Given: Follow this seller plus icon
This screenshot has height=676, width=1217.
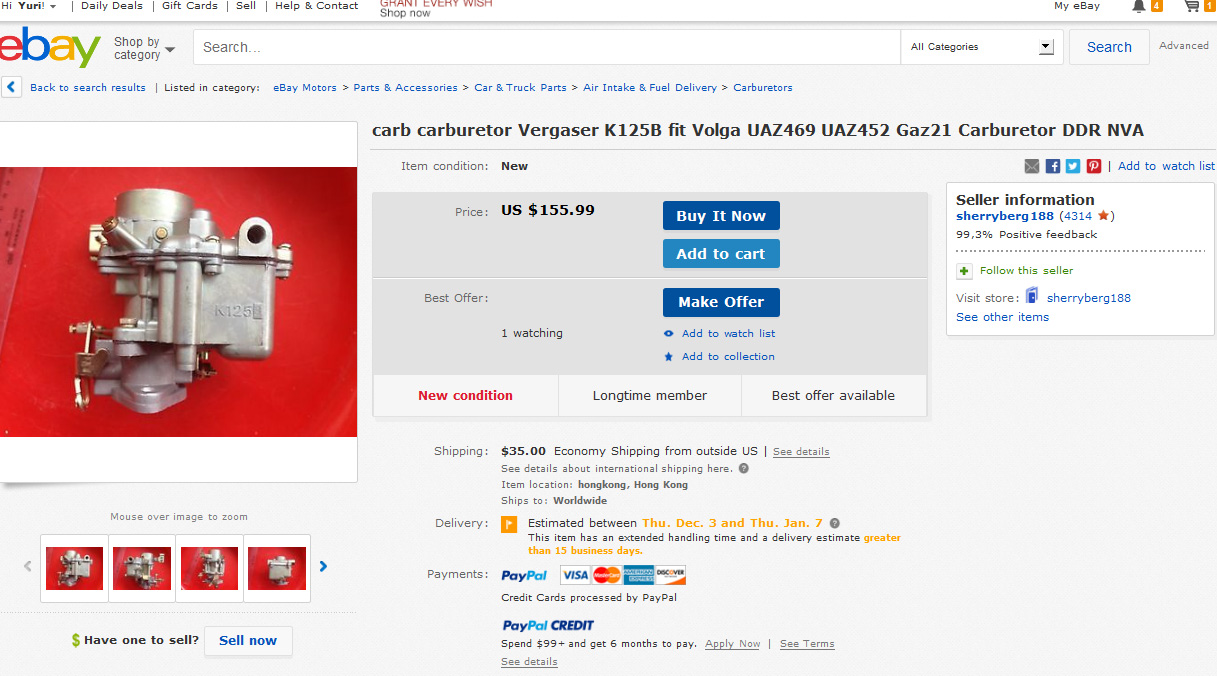Looking at the screenshot, I should coord(964,271).
